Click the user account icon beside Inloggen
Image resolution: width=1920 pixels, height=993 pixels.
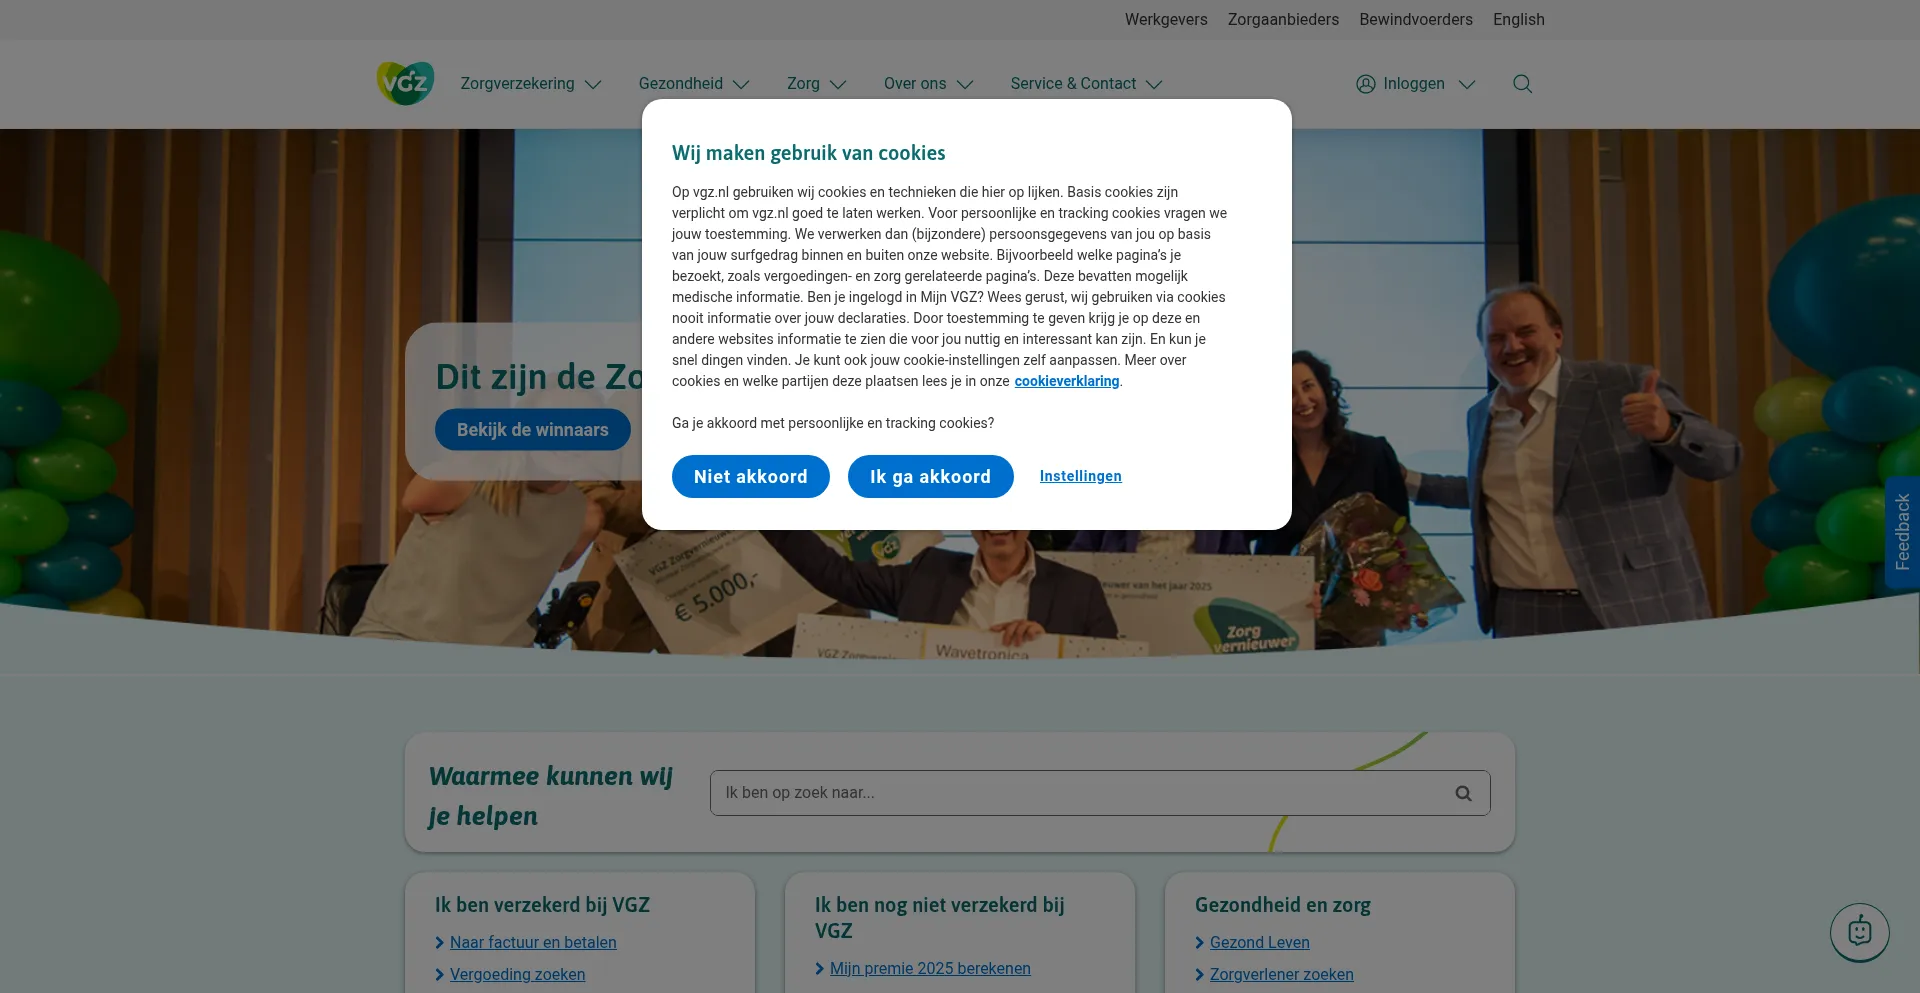(x=1366, y=84)
